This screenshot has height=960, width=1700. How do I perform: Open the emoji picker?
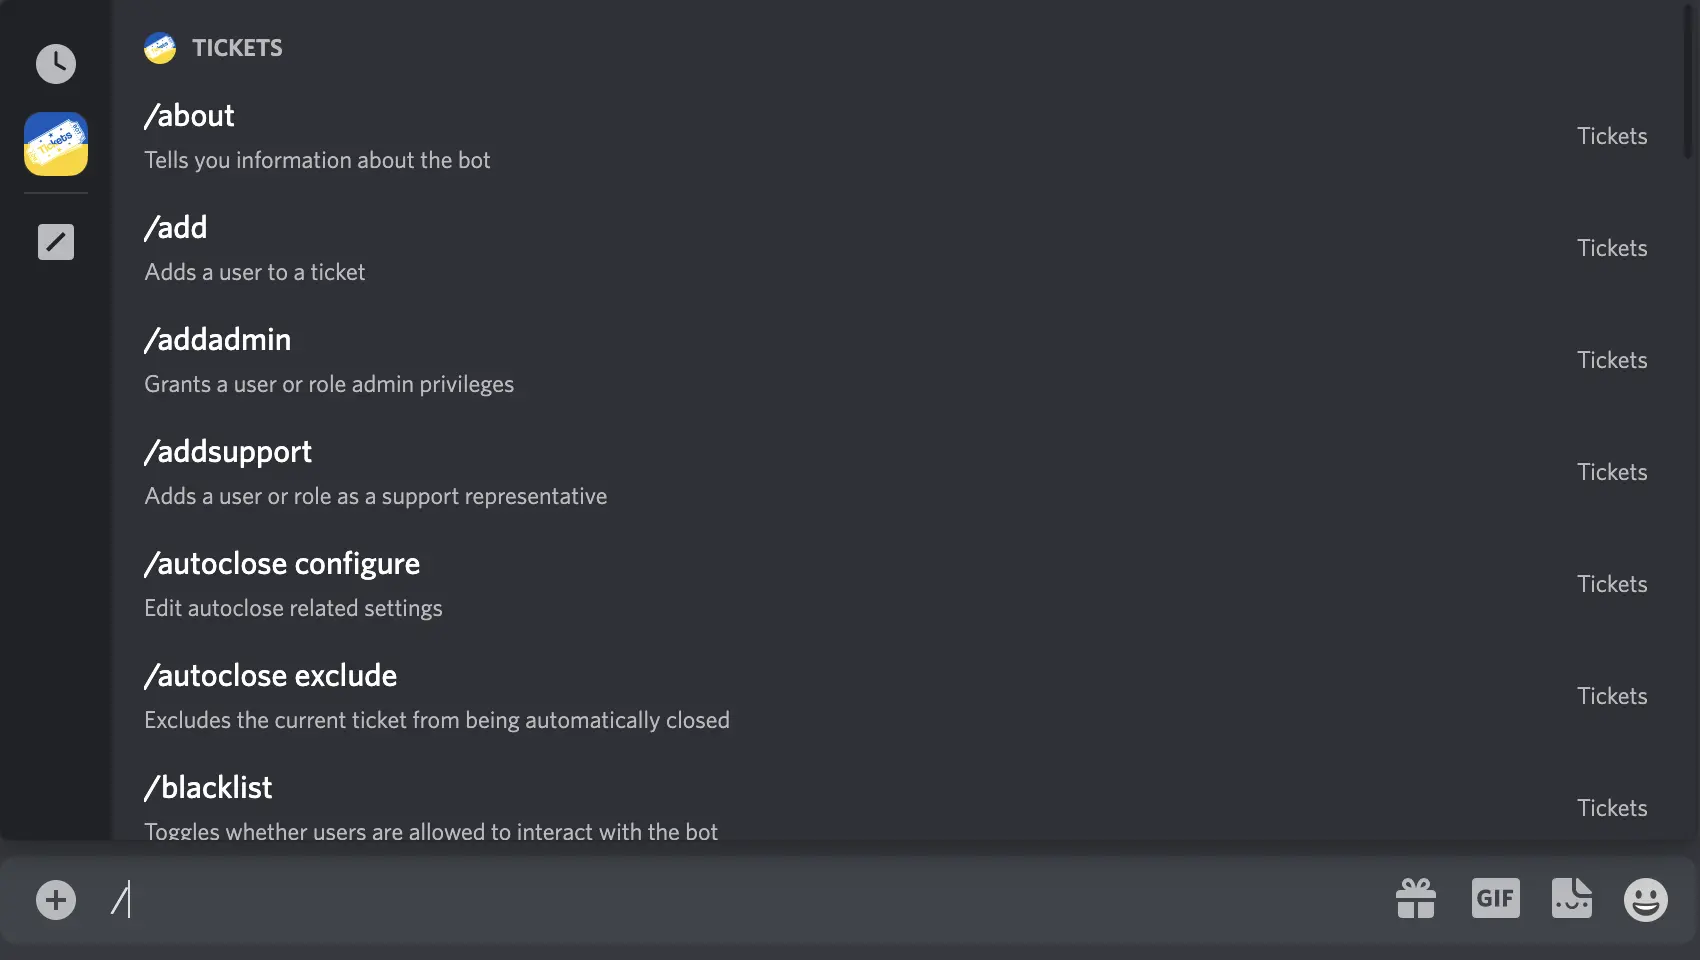coord(1646,899)
